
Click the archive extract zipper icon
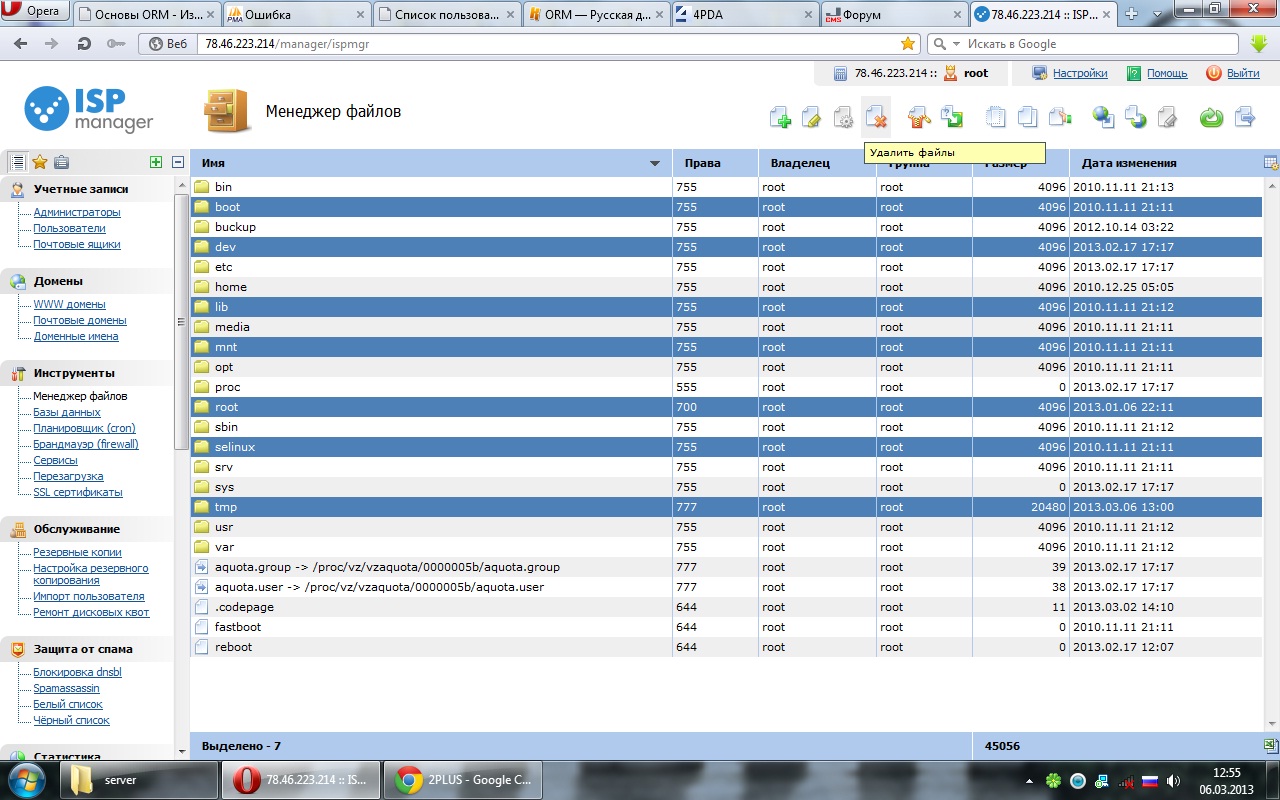[919, 118]
